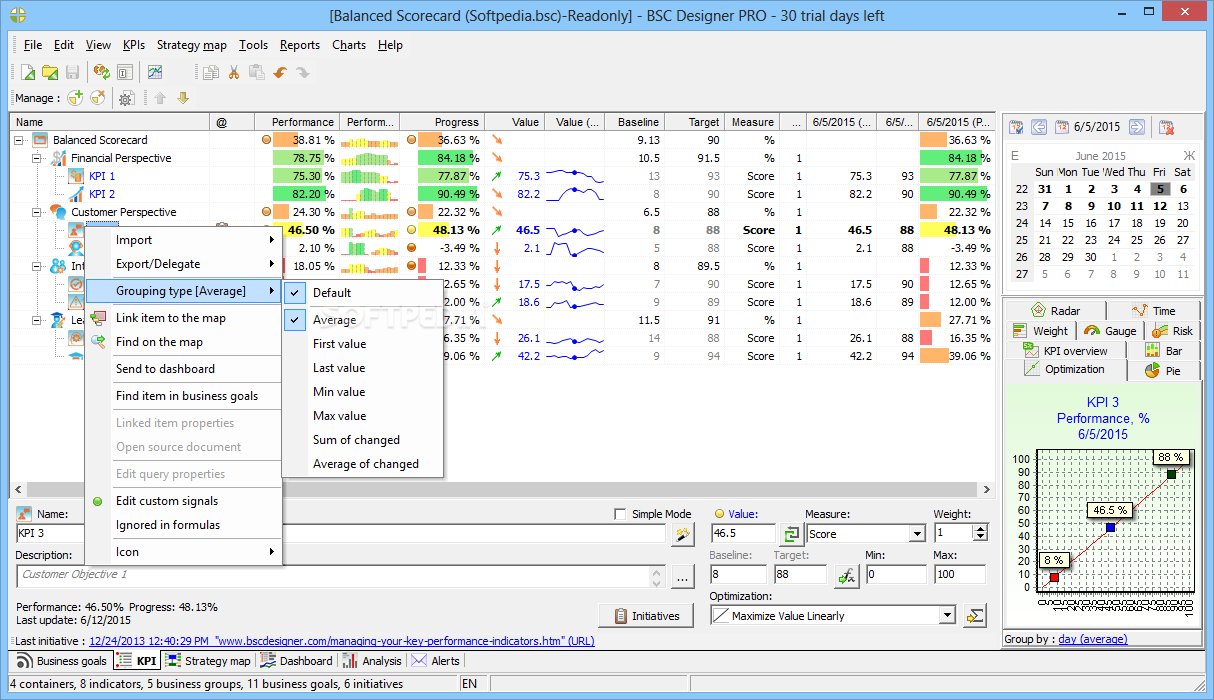This screenshot has height=700, width=1214.
Task: Click the Save floppy disk icon
Action: [72, 72]
